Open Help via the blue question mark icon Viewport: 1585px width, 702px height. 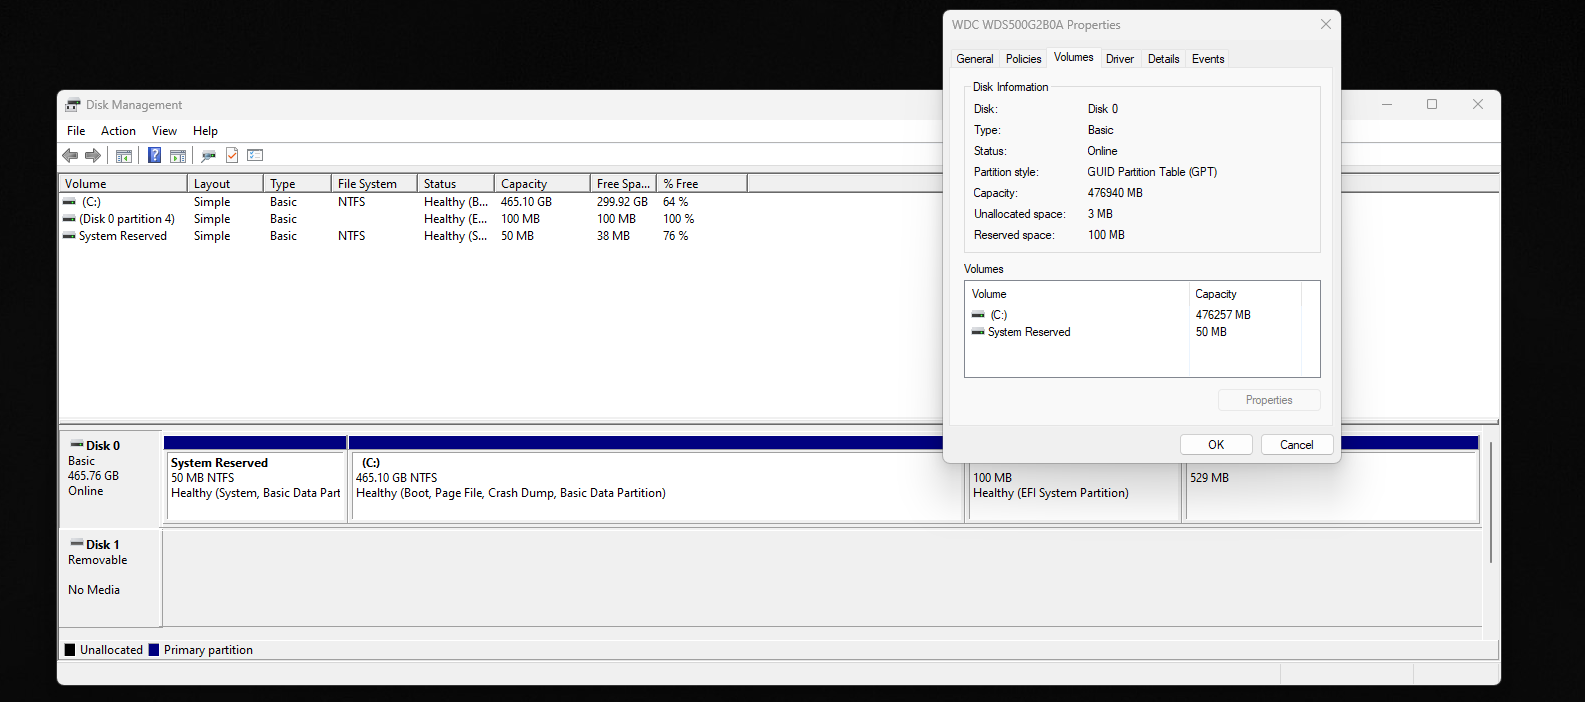pos(155,155)
